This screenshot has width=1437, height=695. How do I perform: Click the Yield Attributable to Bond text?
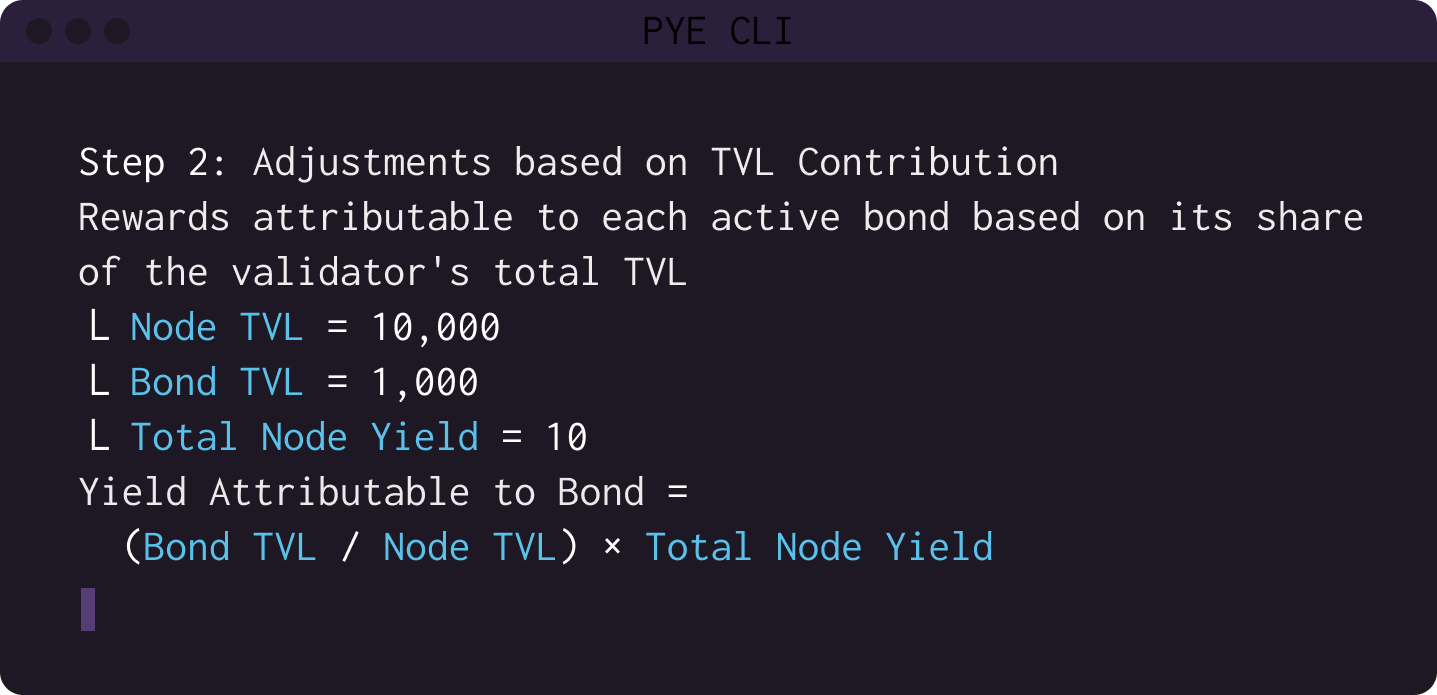coord(362,492)
